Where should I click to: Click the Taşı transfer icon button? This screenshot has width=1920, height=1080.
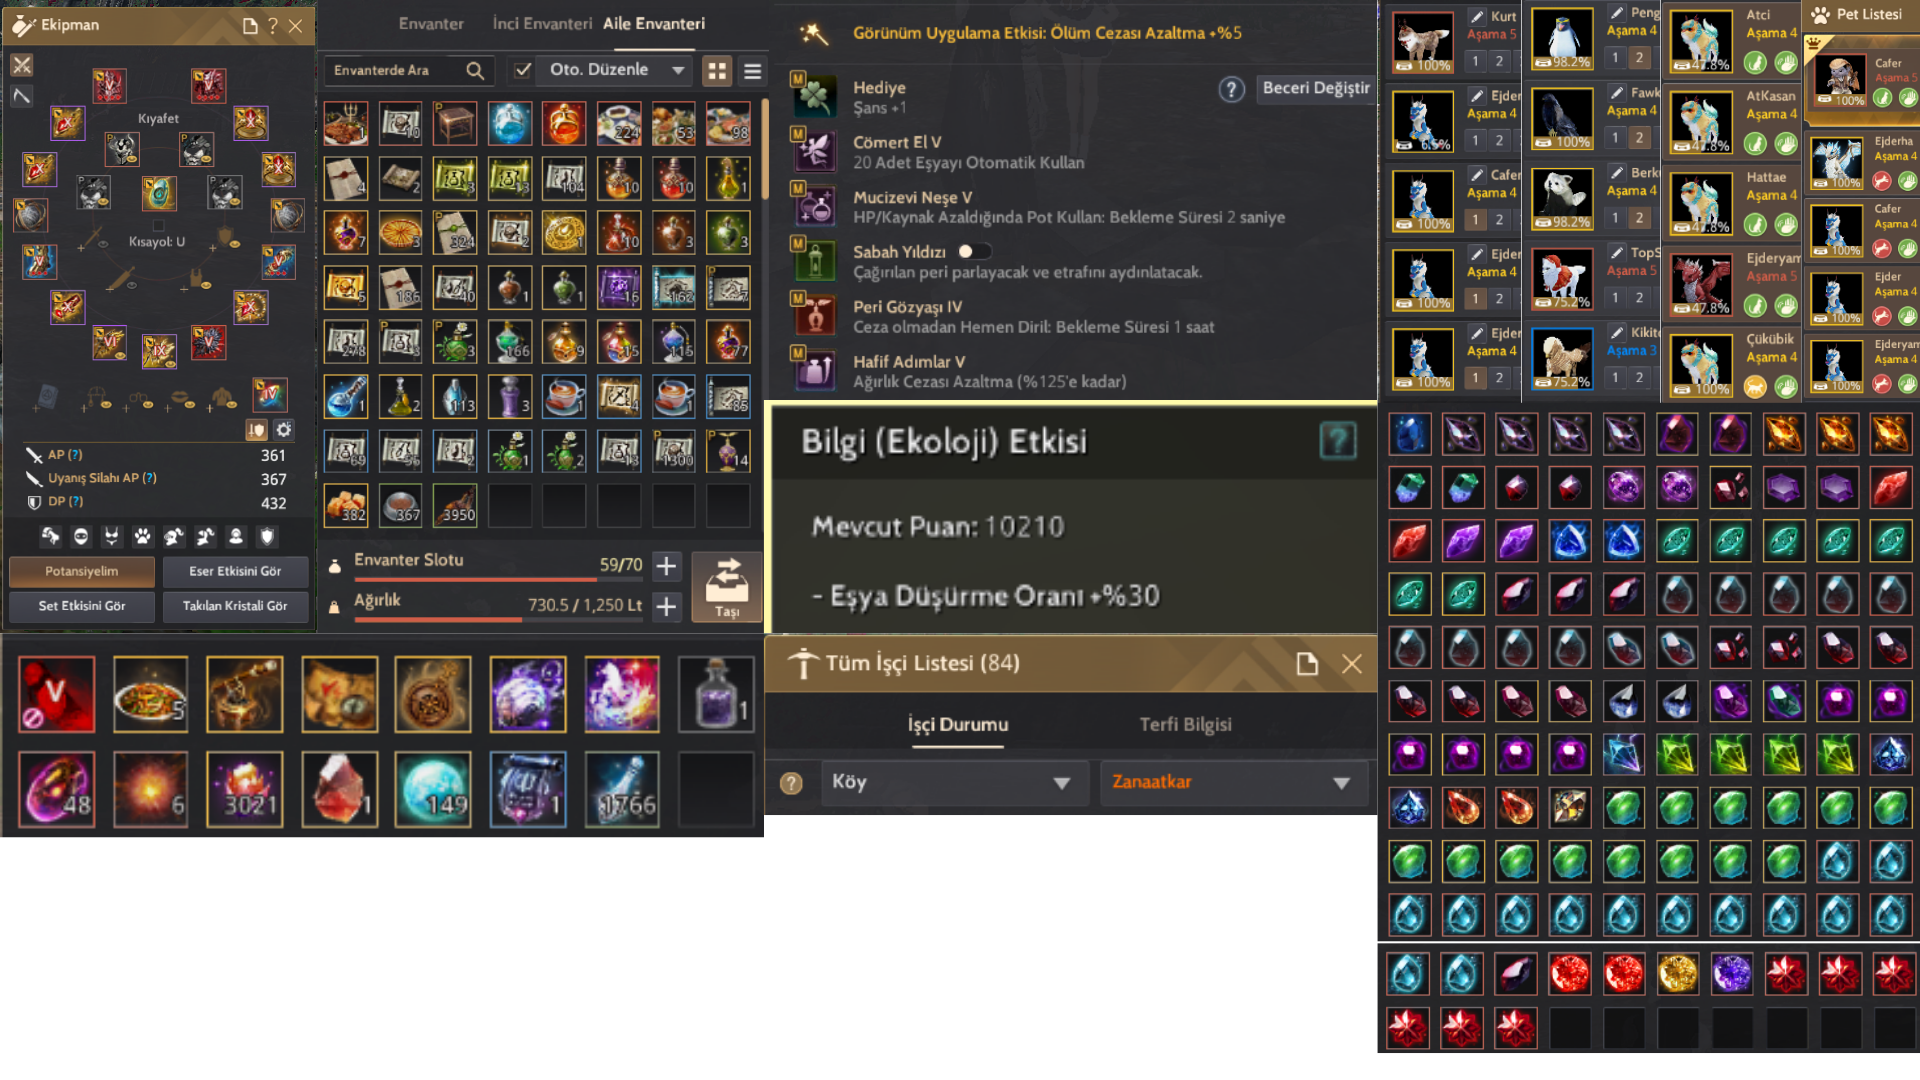pyautogui.click(x=727, y=586)
